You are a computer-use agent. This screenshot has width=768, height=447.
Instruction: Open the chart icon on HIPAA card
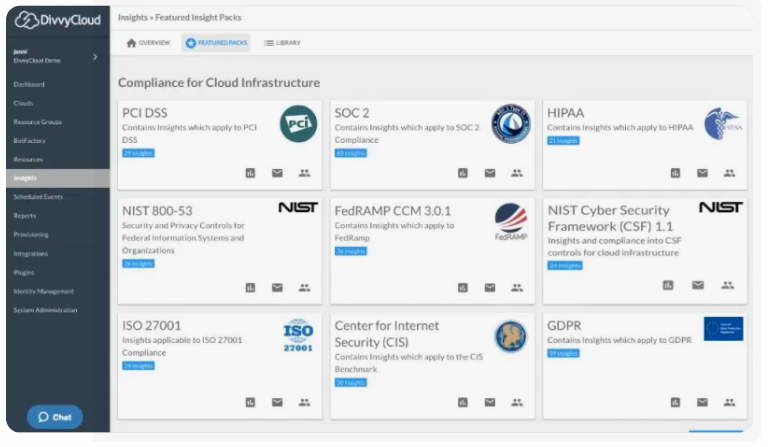tap(675, 173)
